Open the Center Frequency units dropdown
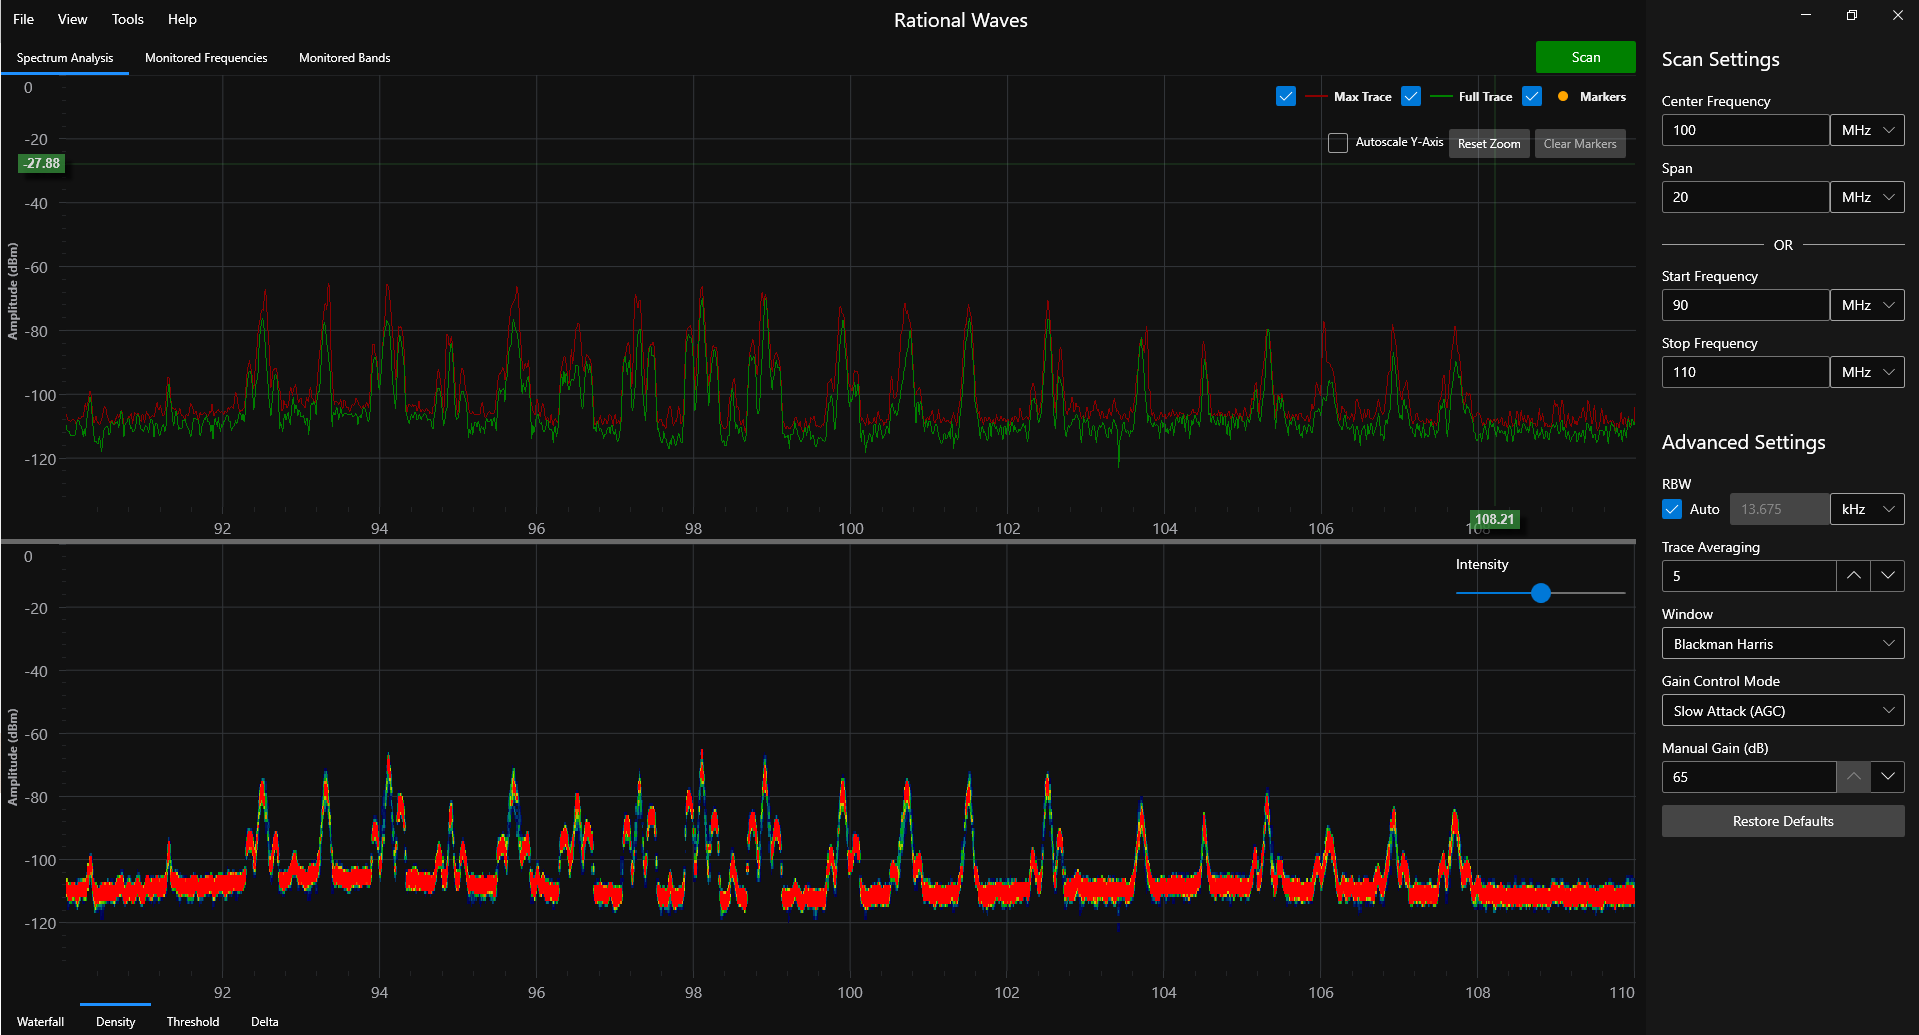Viewport: 1919px width, 1035px height. coord(1866,129)
